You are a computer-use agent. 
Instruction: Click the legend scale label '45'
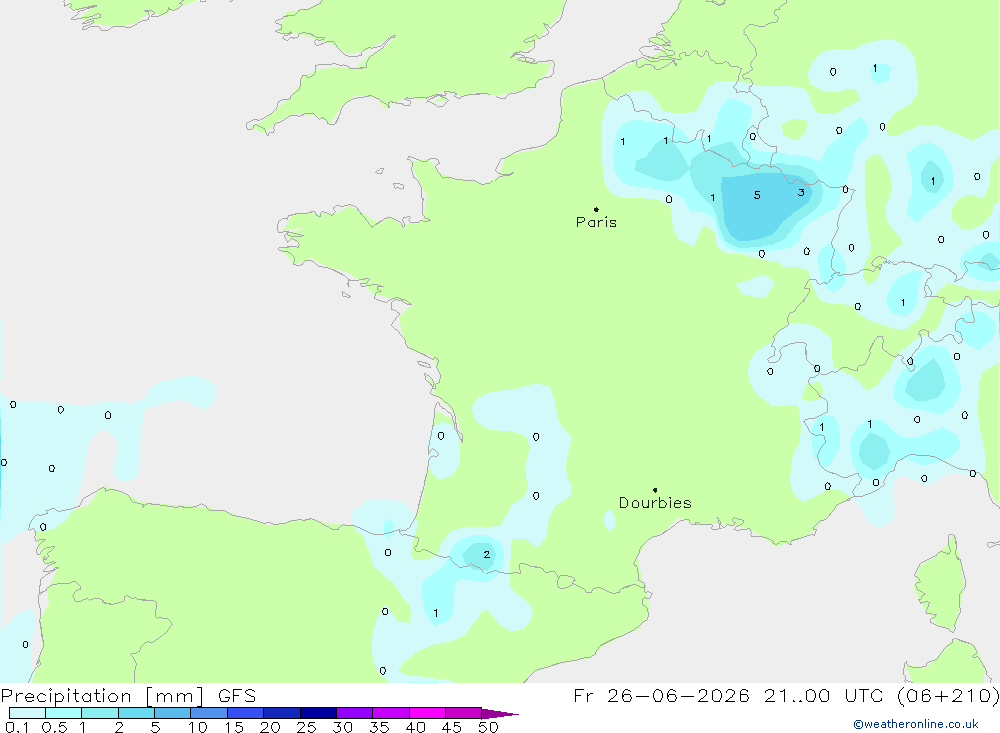tap(452, 727)
